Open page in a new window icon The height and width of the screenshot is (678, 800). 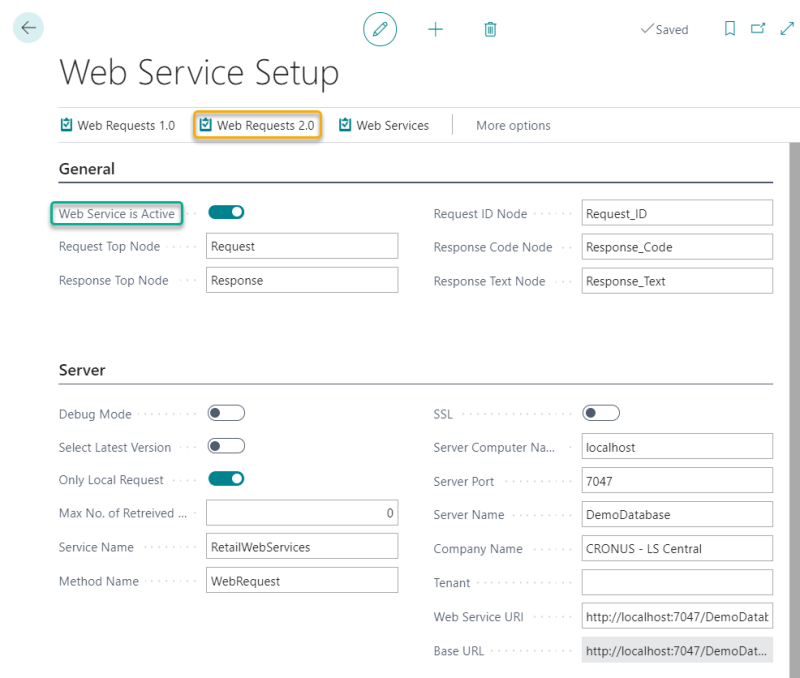[x=758, y=29]
